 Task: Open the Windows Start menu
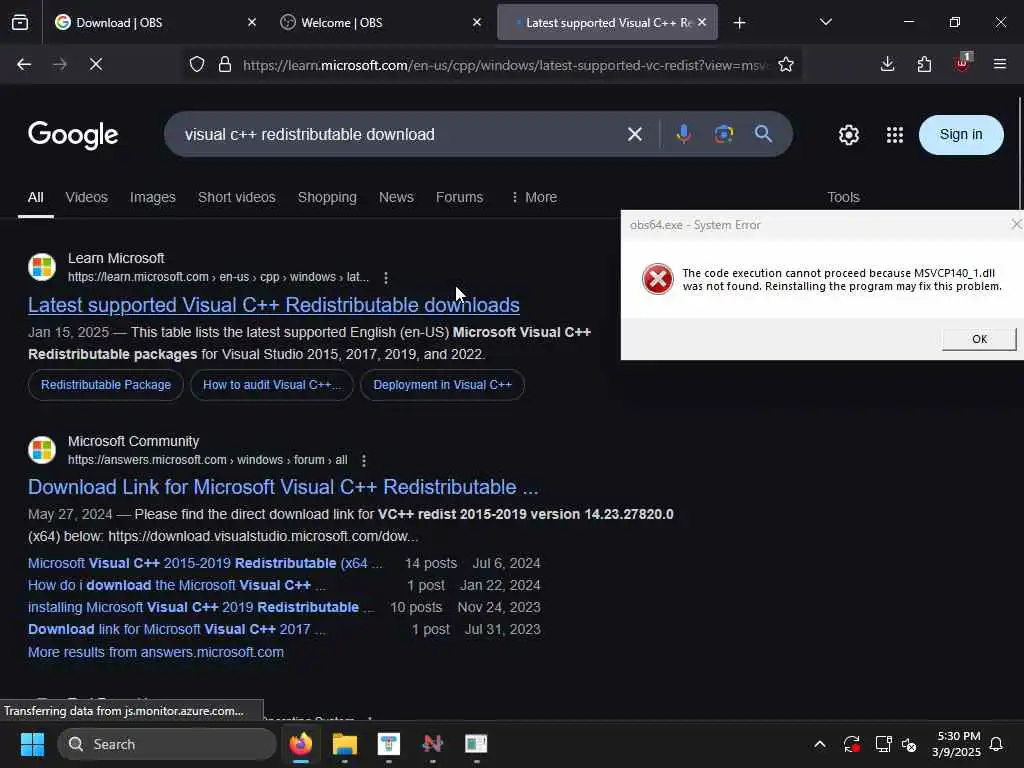pos(32,744)
